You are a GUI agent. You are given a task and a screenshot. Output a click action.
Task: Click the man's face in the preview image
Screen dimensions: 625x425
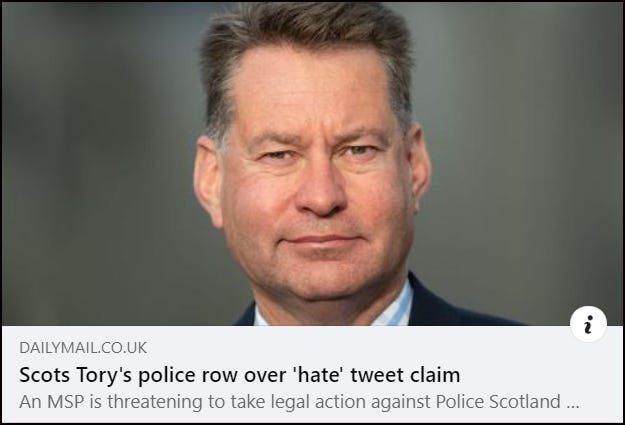314,187
